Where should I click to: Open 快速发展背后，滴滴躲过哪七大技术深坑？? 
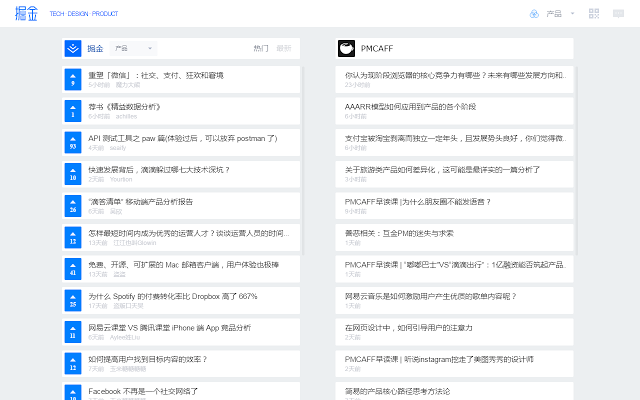[159, 170]
